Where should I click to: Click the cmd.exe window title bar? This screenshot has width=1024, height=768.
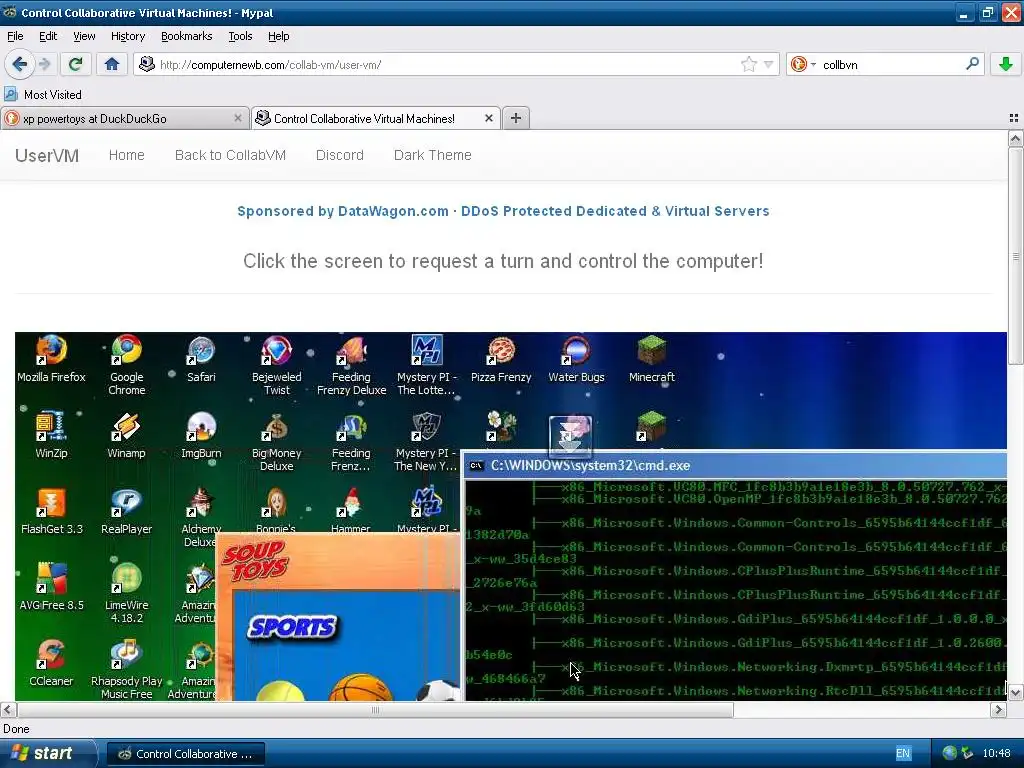click(735, 465)
